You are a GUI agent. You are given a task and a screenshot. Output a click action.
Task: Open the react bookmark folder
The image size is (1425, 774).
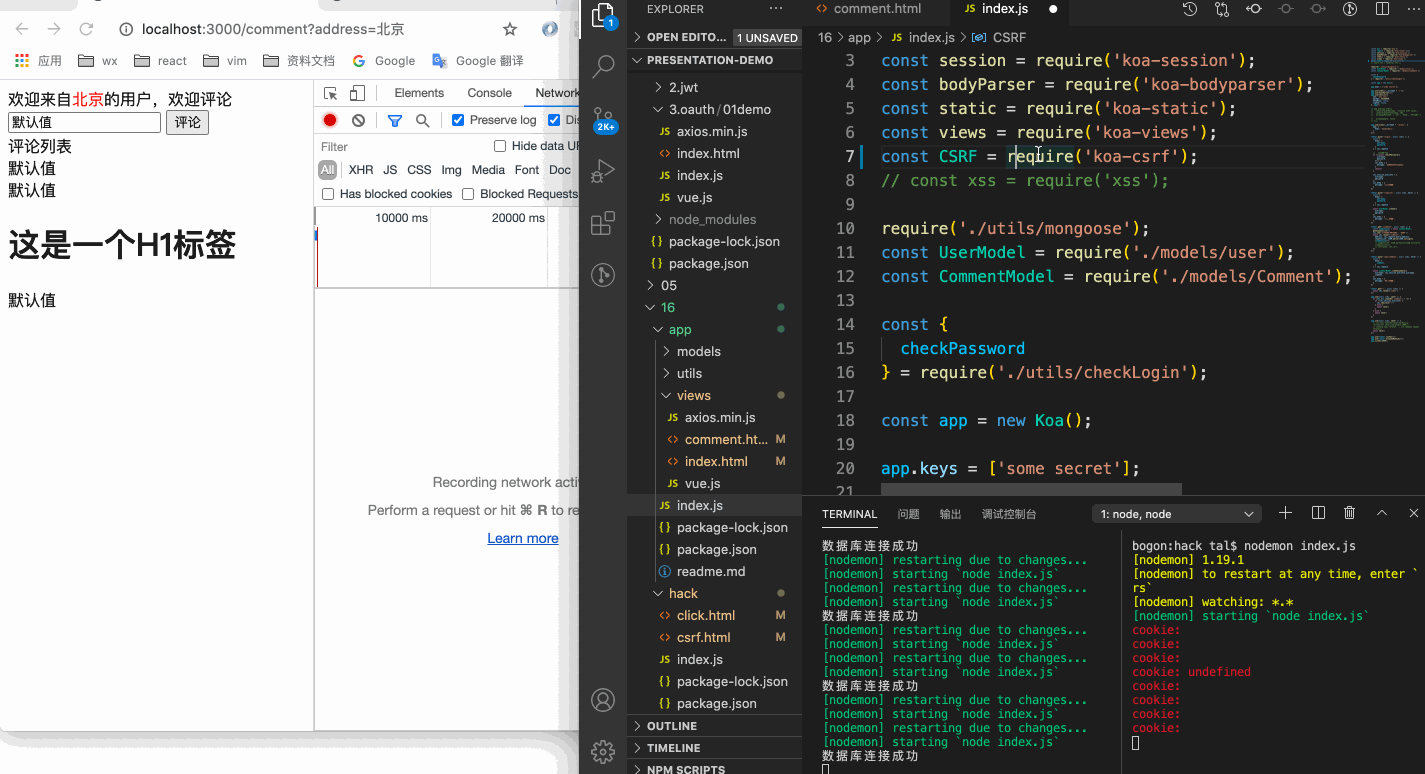[161, 61]
